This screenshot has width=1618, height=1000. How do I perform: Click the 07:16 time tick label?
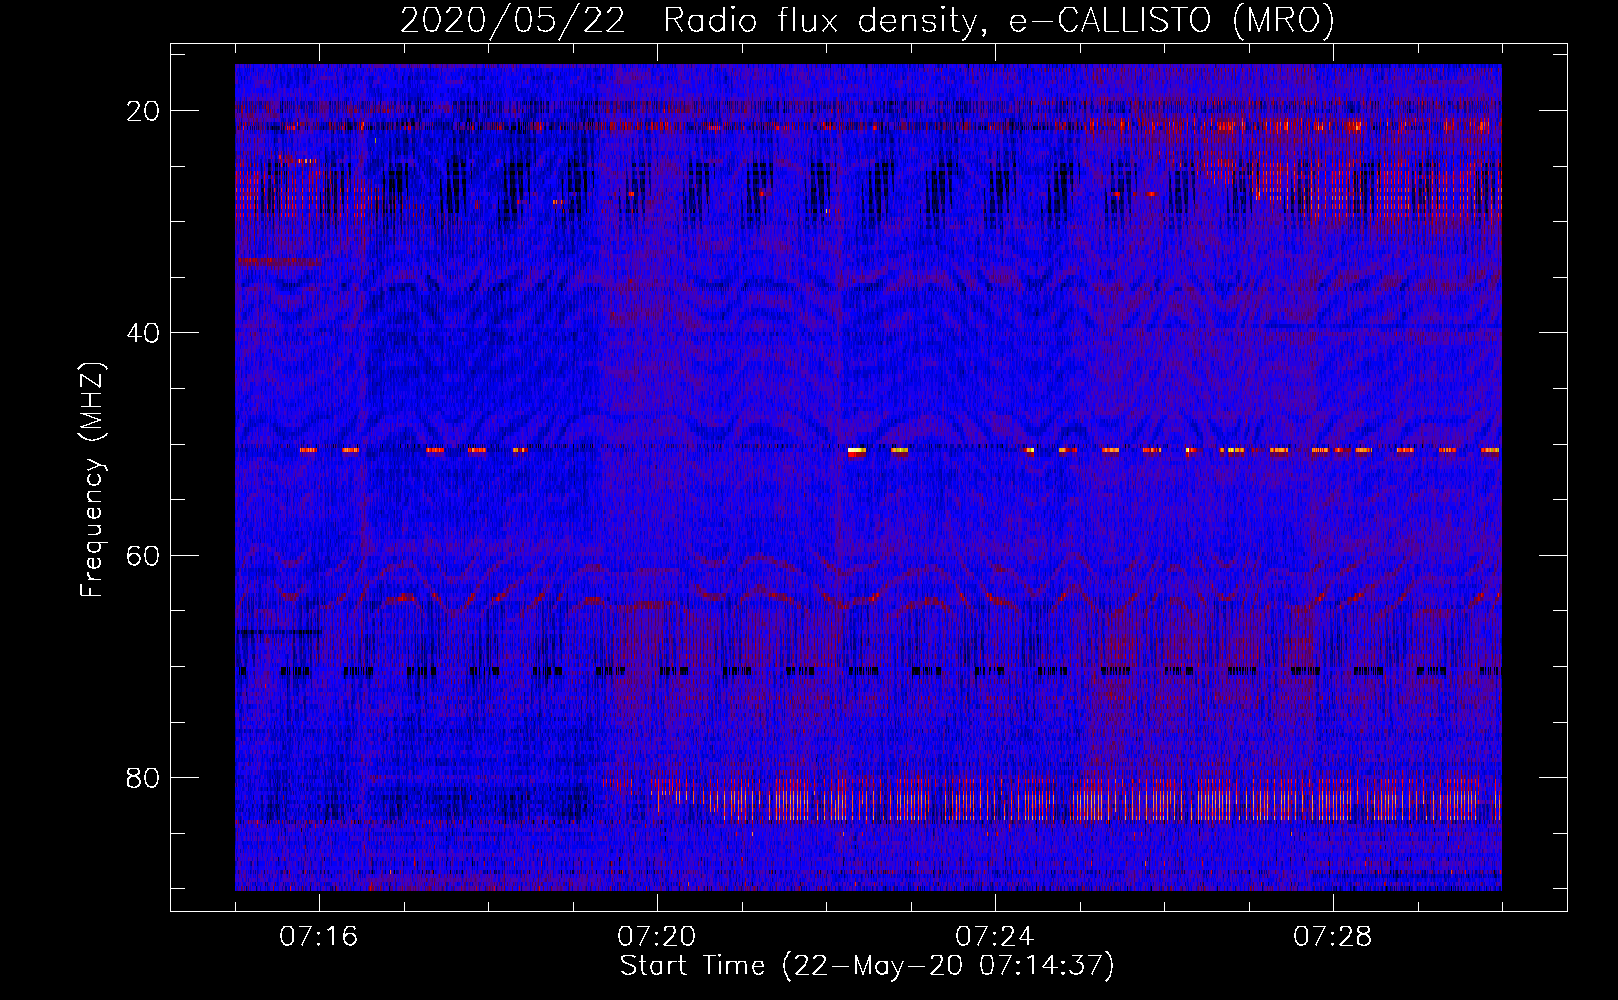click(x=319, y=937)
